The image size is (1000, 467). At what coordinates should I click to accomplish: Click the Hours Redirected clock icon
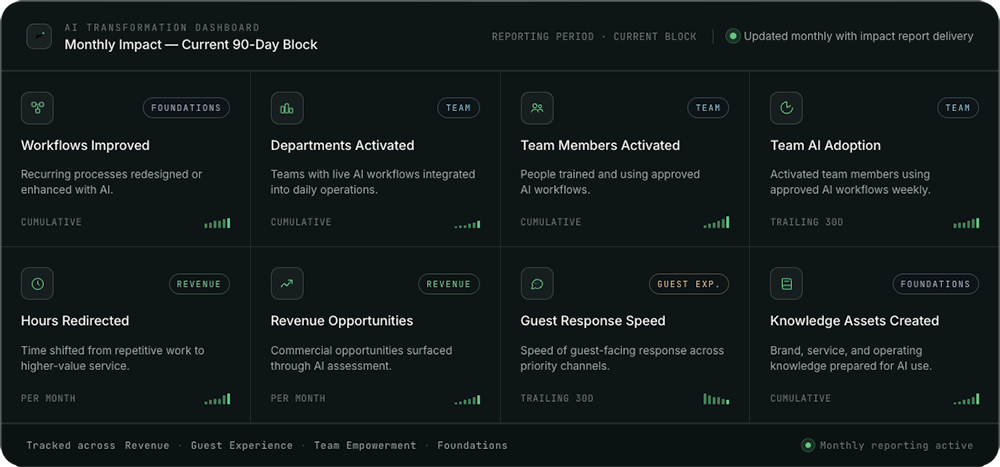tap(38, 284)
